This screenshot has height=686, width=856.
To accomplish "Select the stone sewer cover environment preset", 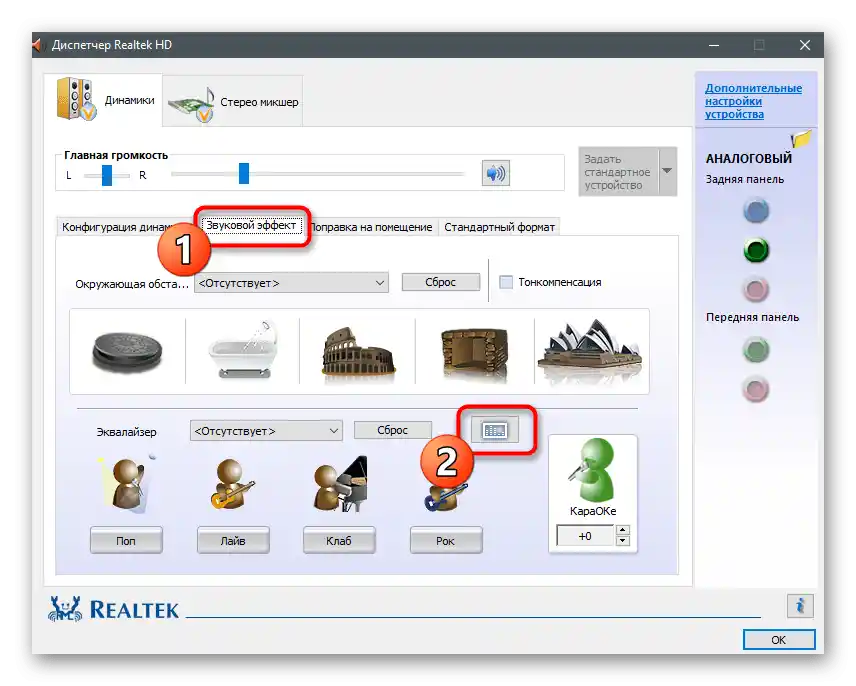I will (x=127, y=351).
